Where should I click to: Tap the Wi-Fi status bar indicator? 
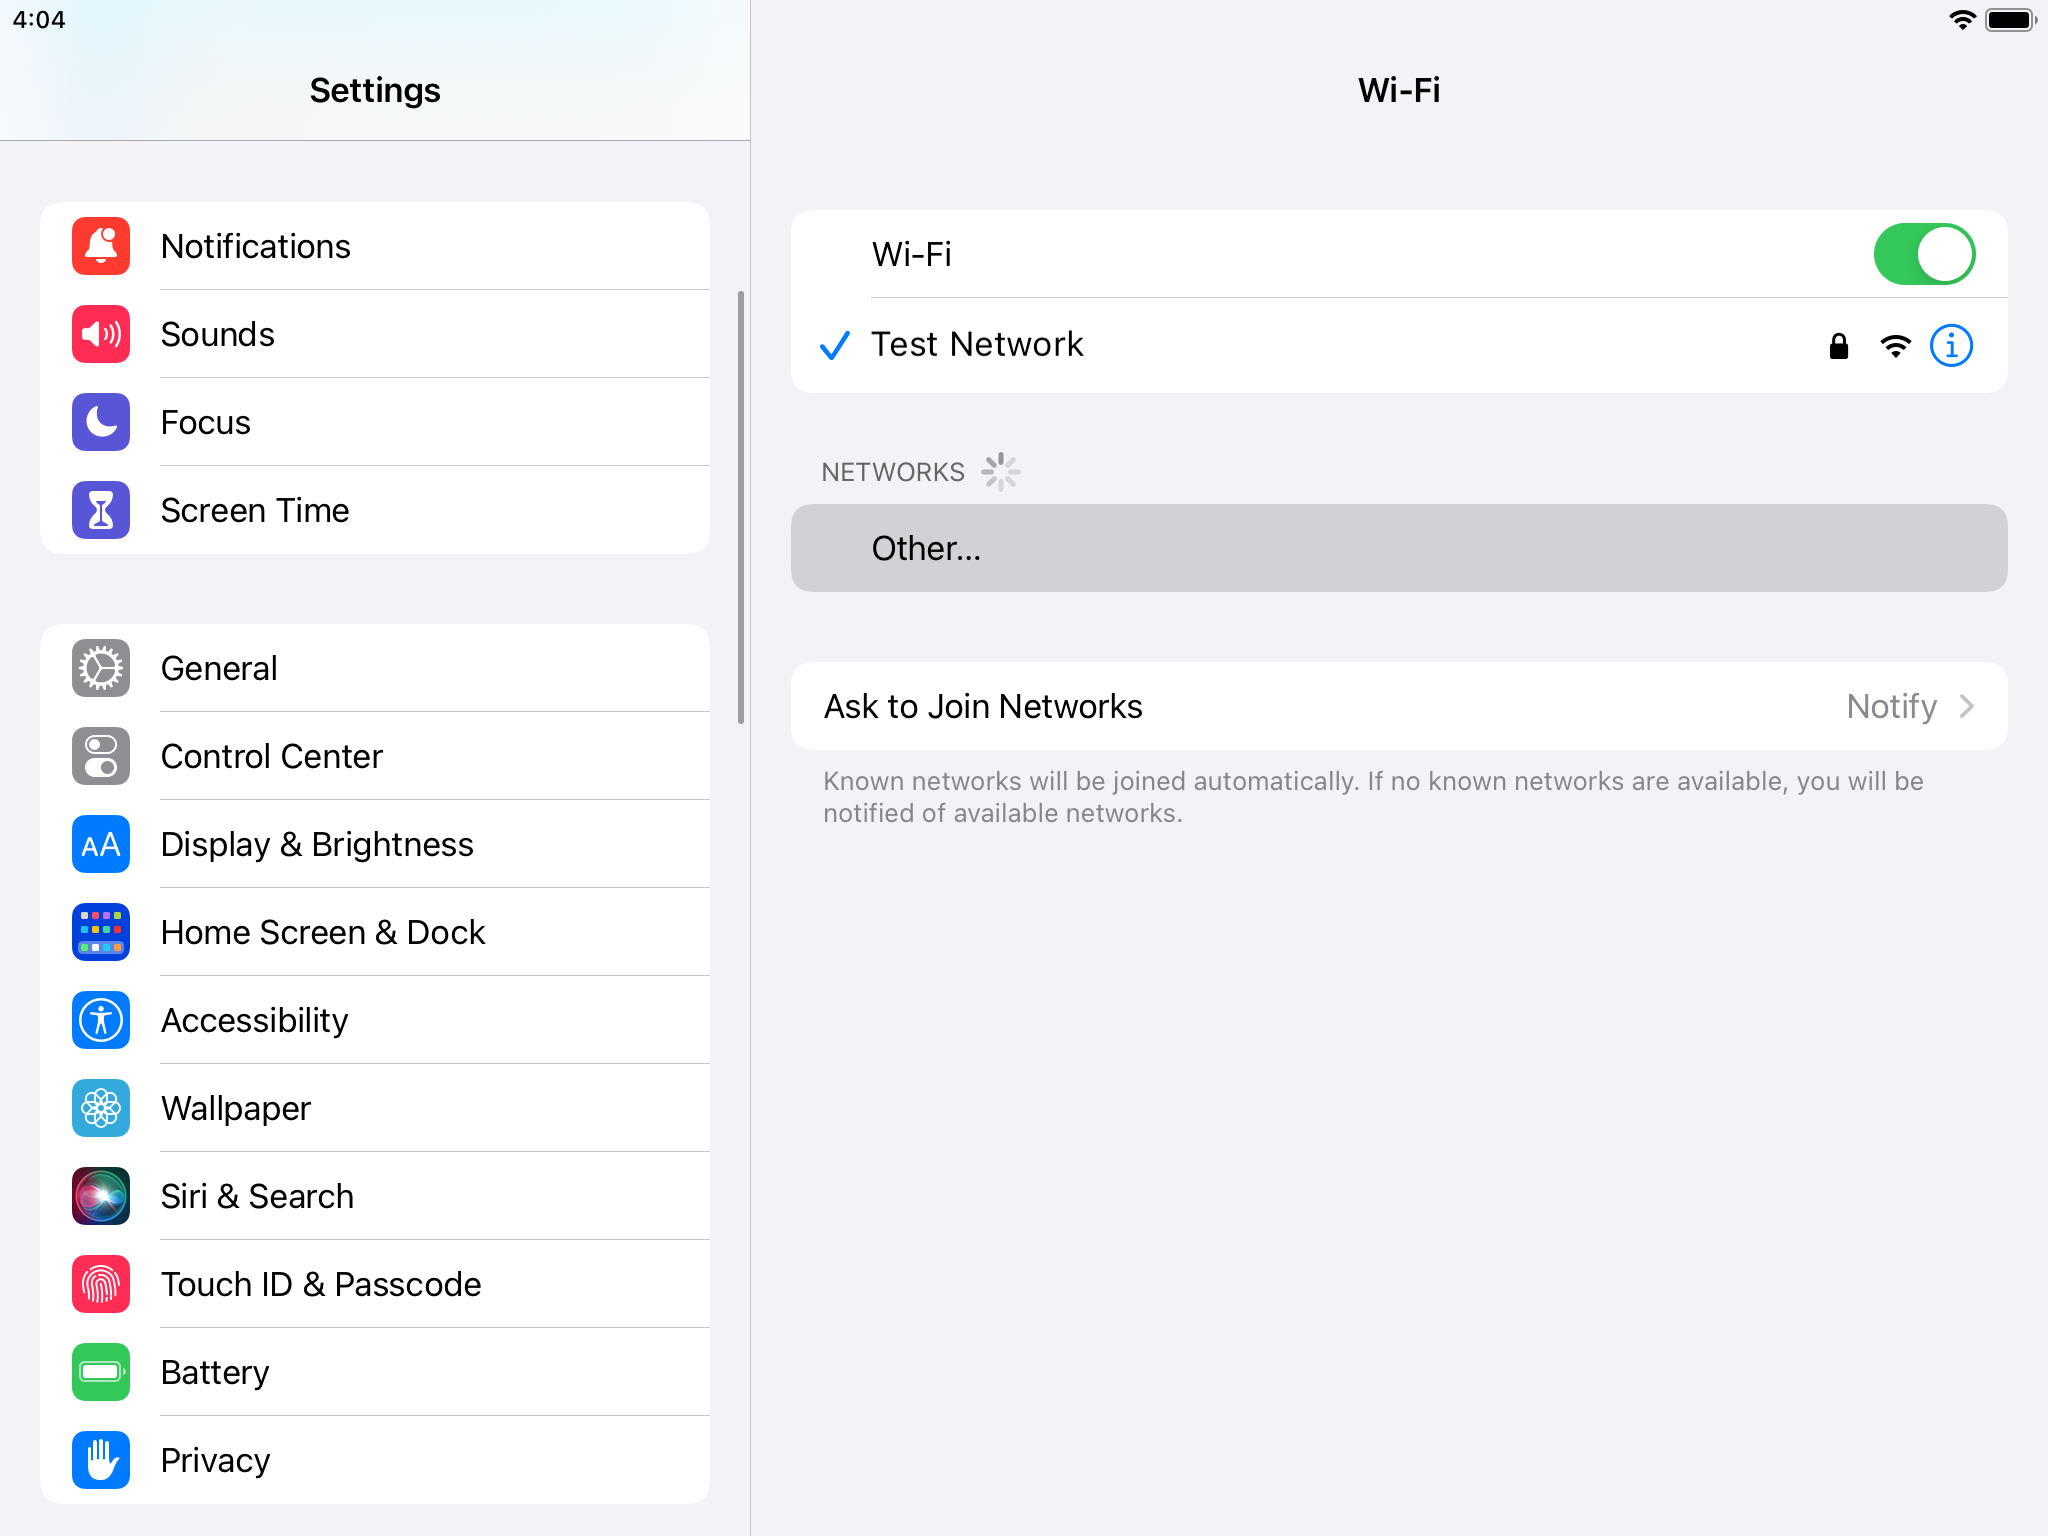(1962, 20)
